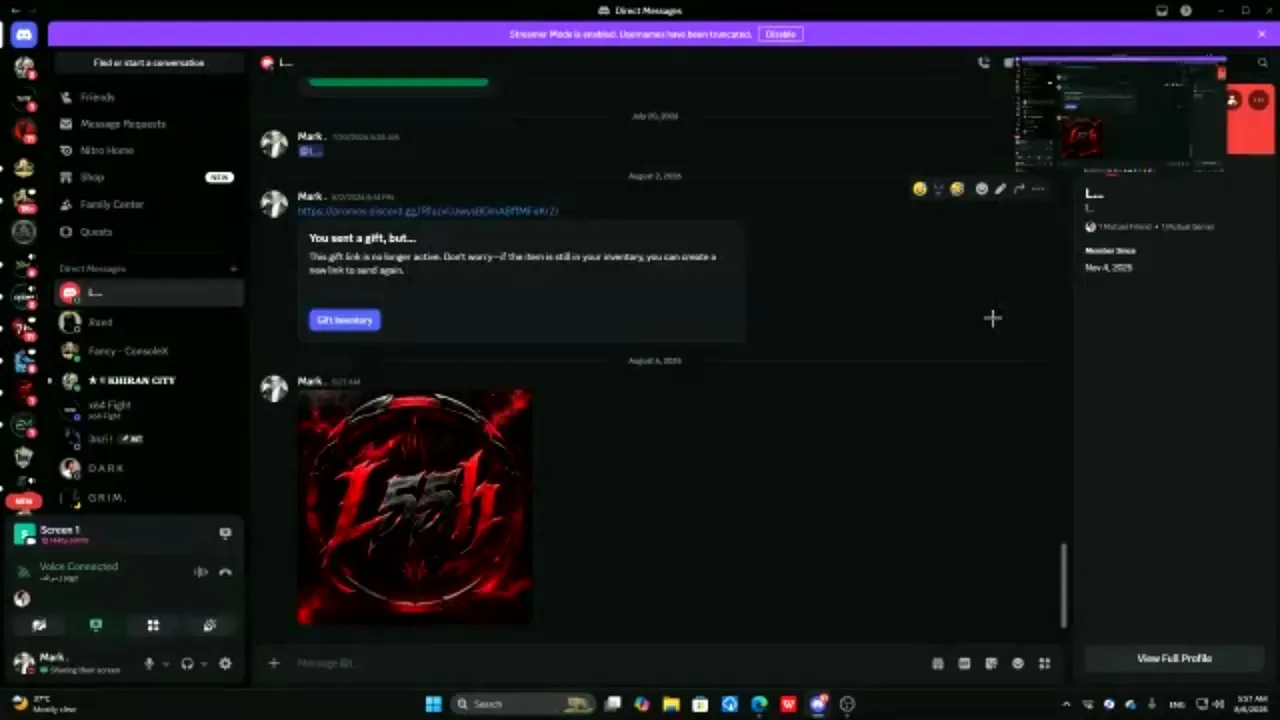Click Find or start a conversation box
Screen dimensions: 1280x720
point(149,62)
